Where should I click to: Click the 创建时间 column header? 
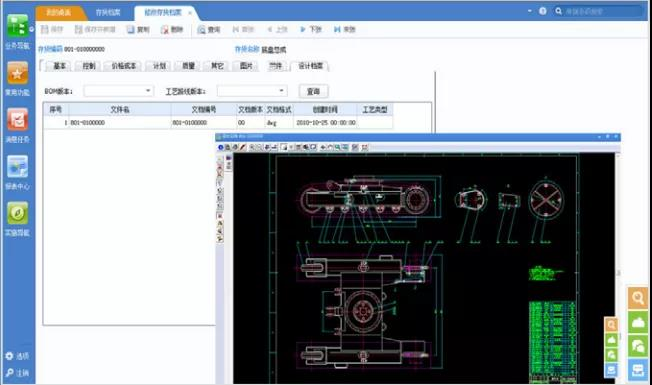pyautogui.click(x=325, y=109)
